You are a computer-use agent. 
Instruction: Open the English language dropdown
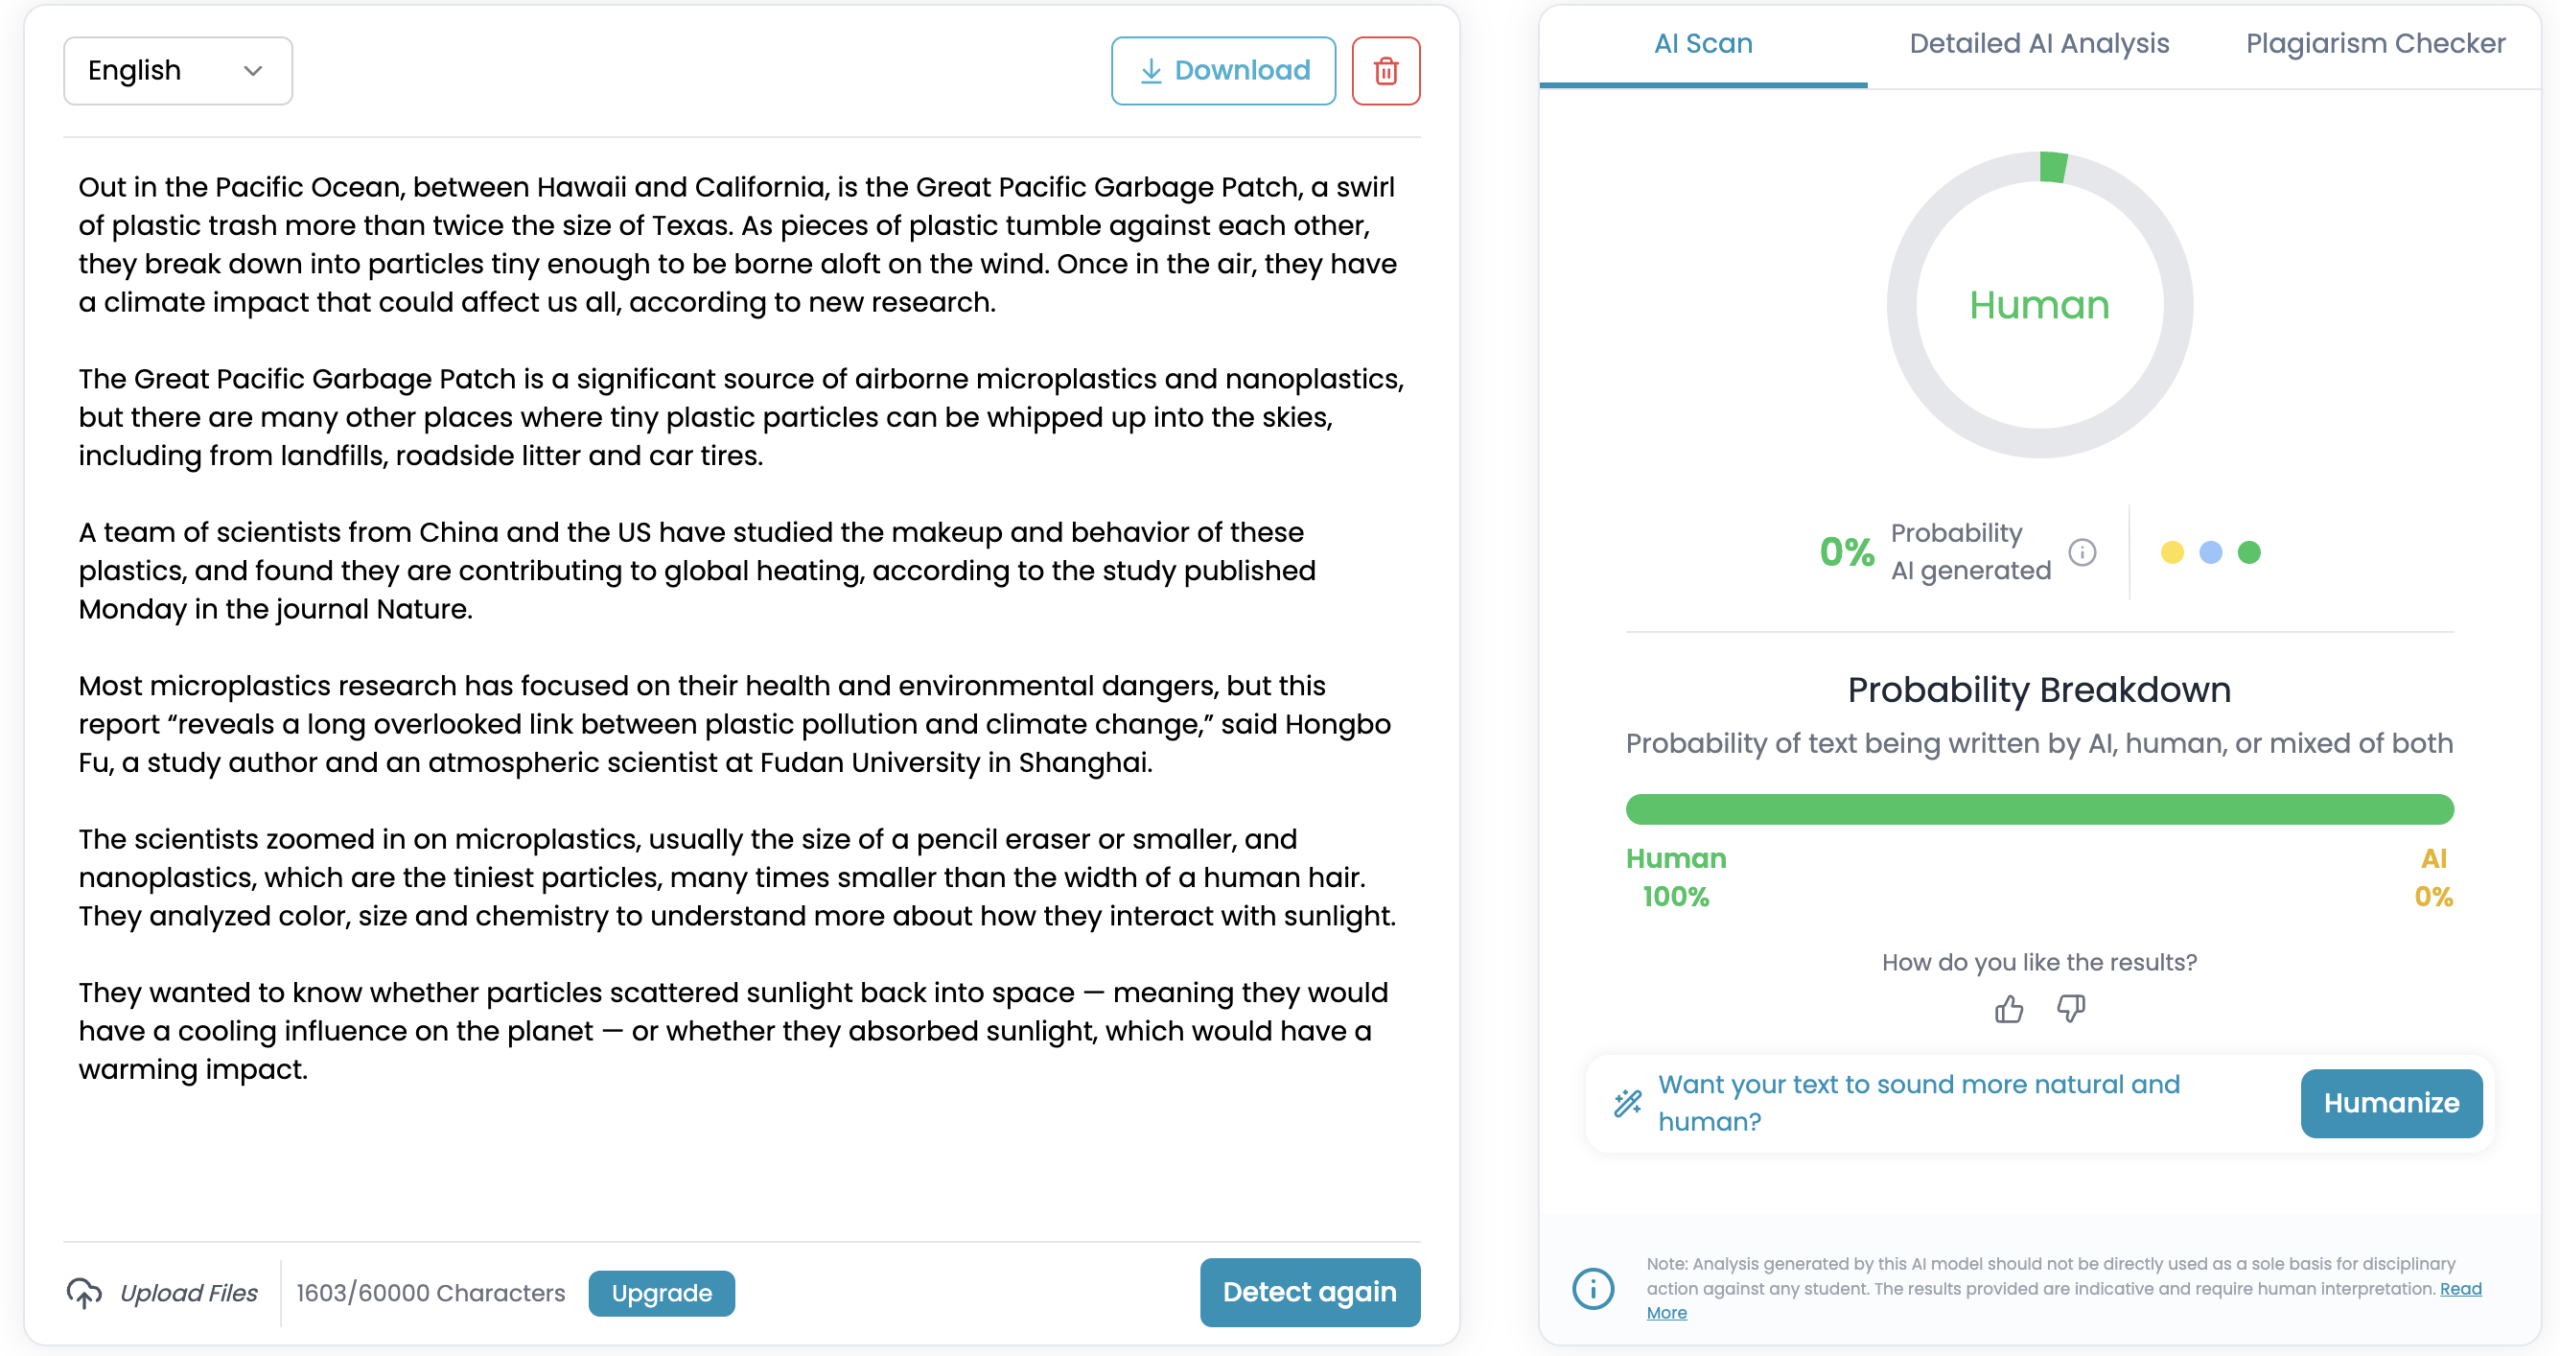178,71
